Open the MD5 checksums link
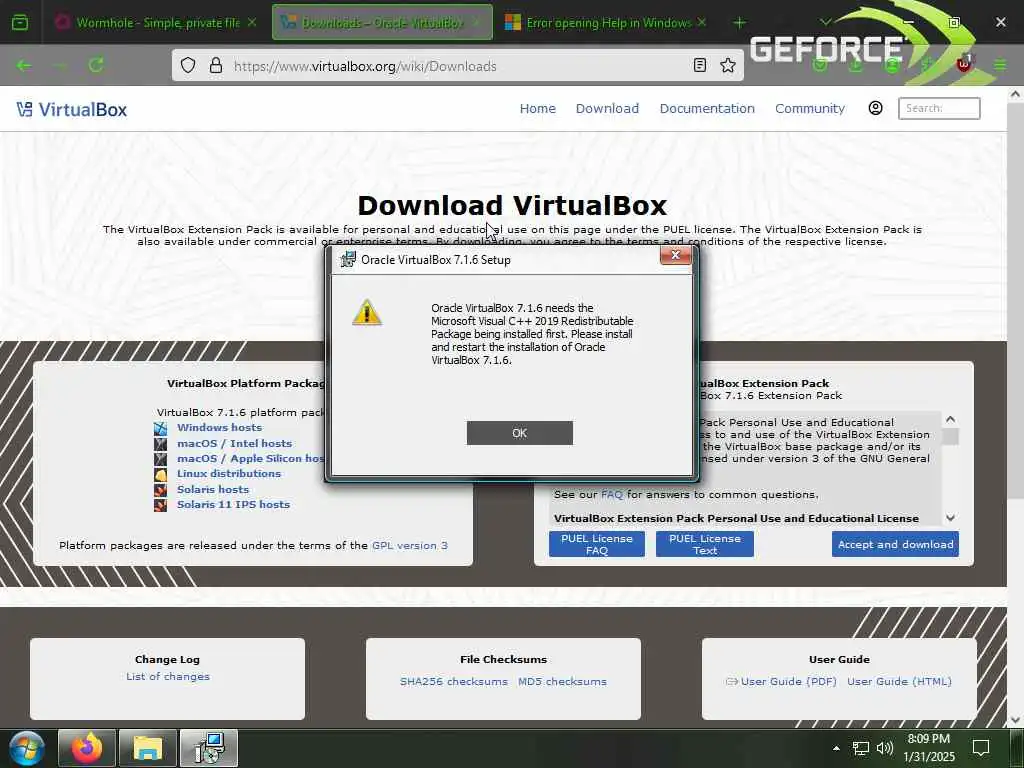Screen dimensions: 1024x768 point(562,681)
